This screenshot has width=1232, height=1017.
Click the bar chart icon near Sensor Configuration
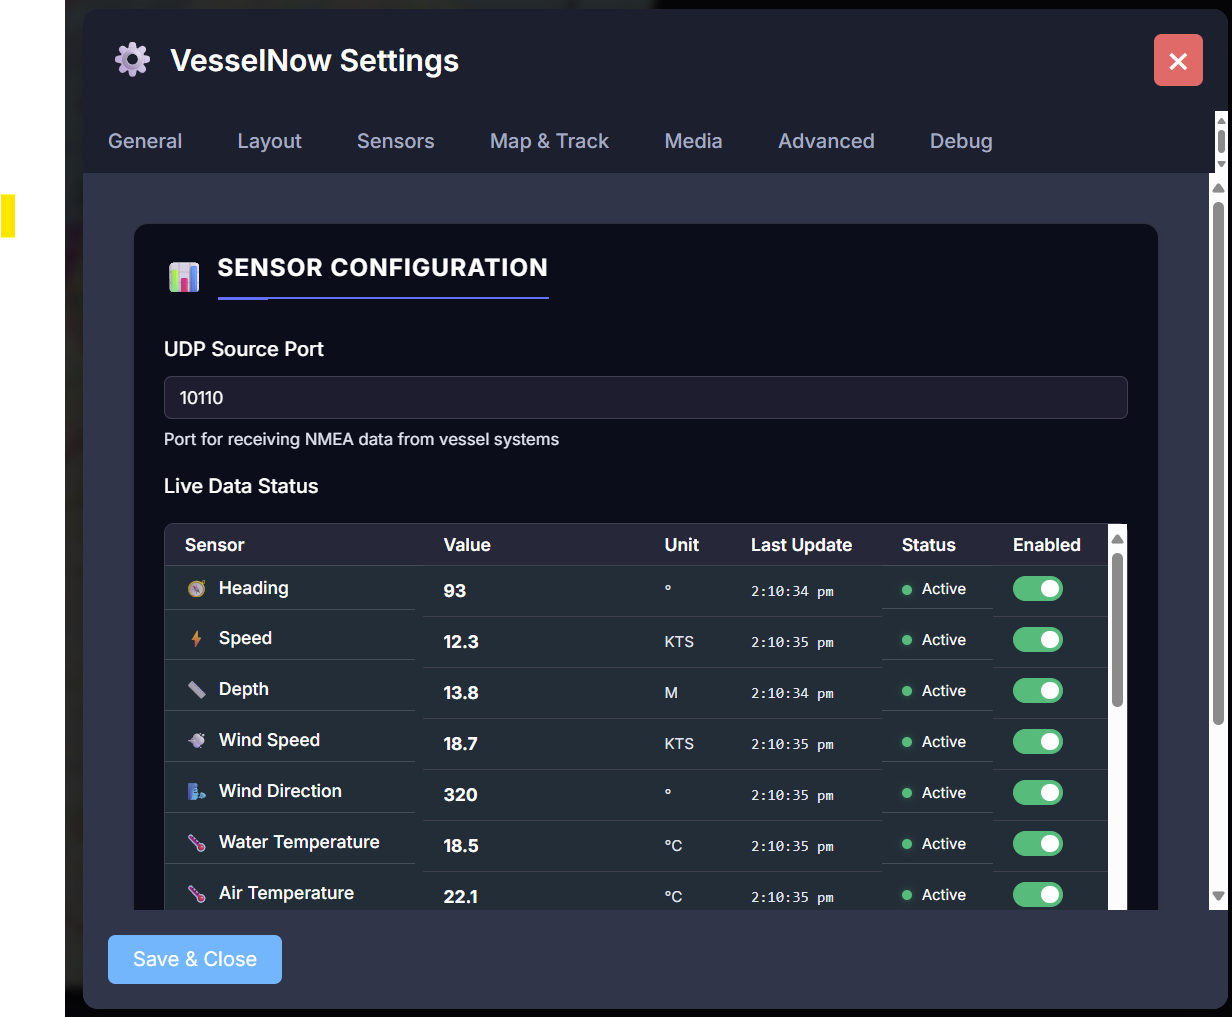pos(183,276)
